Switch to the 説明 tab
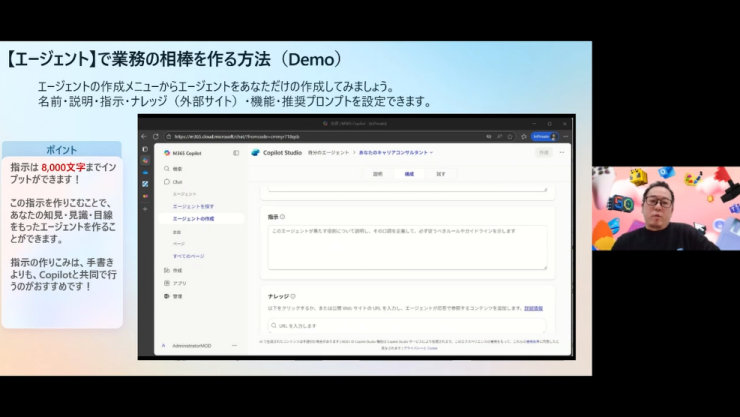Image resolution: width=740 pixels, height=417 pixels. (378, 174)
